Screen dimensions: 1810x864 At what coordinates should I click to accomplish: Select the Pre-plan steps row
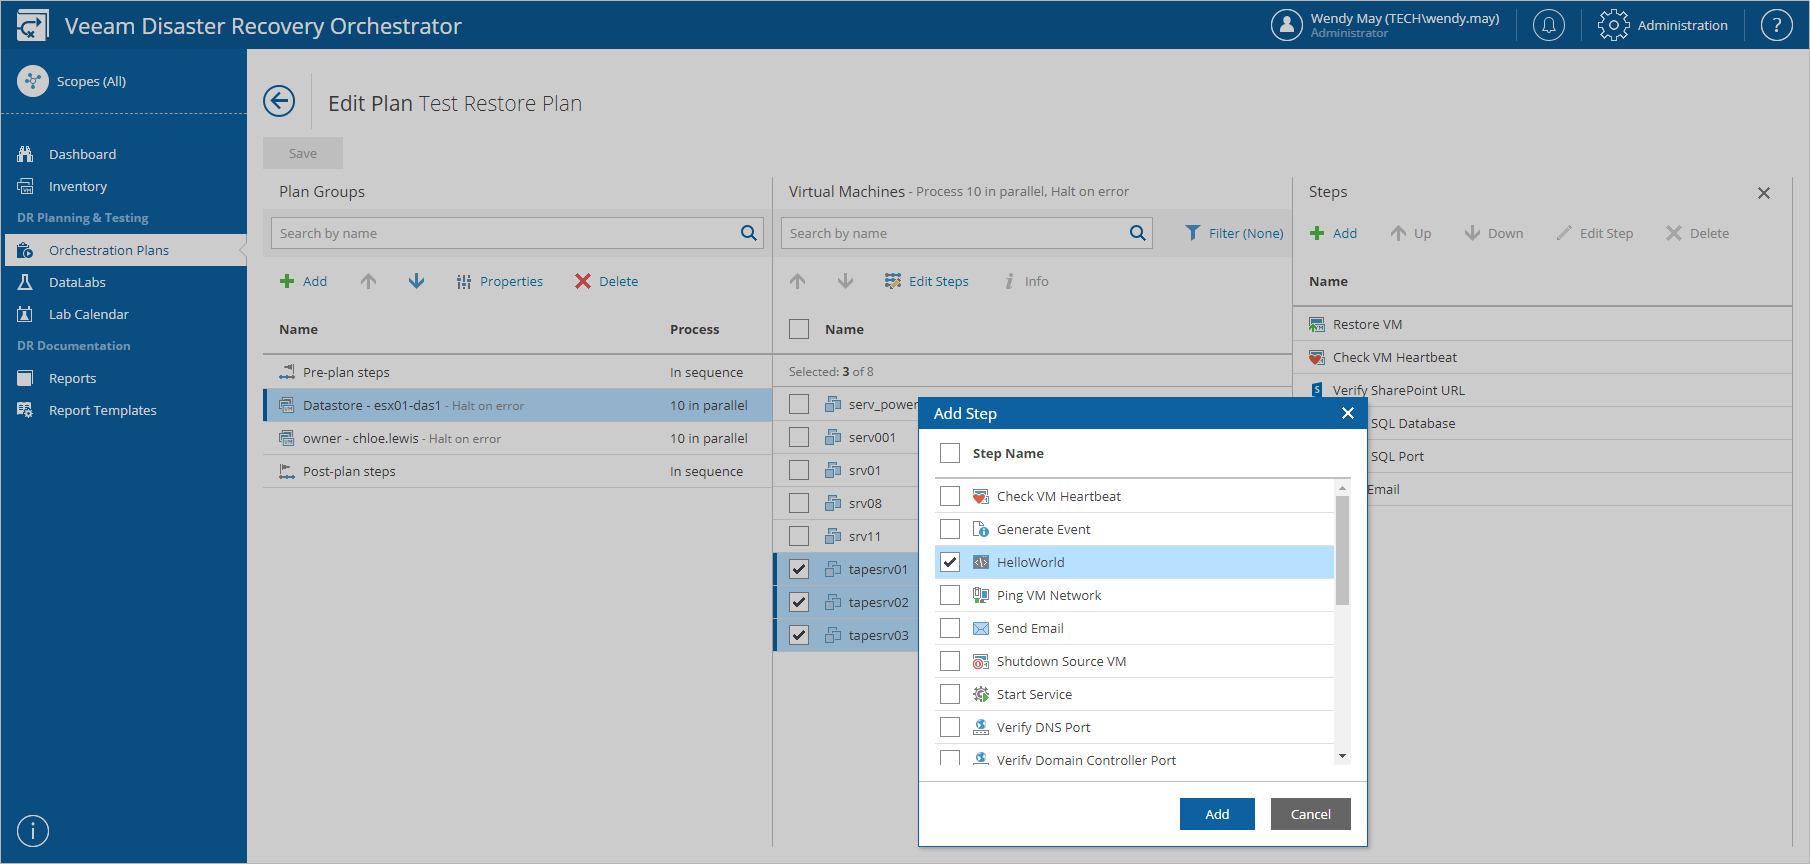(517, 372)
